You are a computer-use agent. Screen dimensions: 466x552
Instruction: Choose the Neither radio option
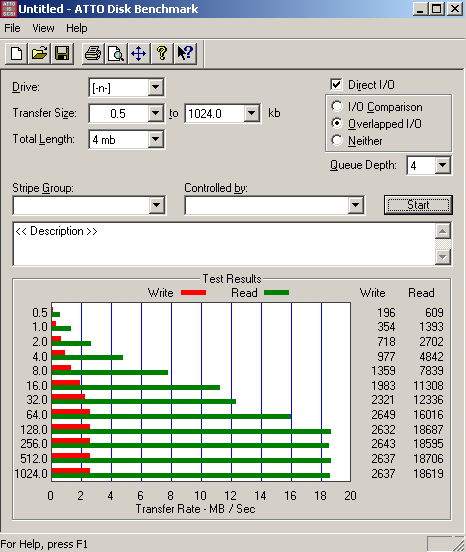pyautogui.click(x=337, y=140)
